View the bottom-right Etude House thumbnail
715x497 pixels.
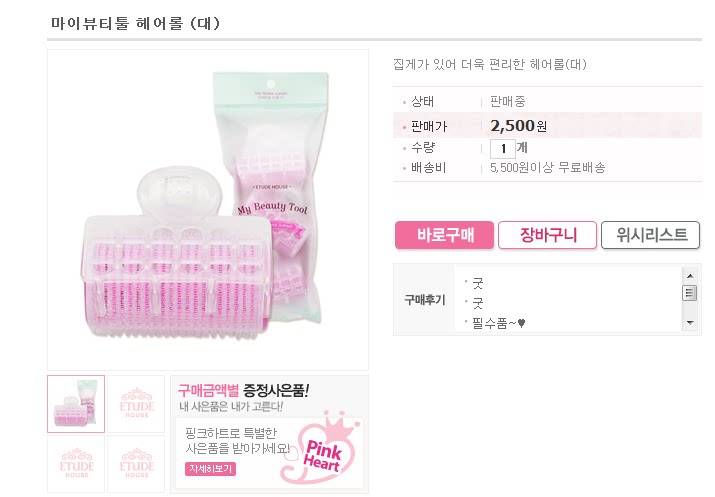click(136, 463)
